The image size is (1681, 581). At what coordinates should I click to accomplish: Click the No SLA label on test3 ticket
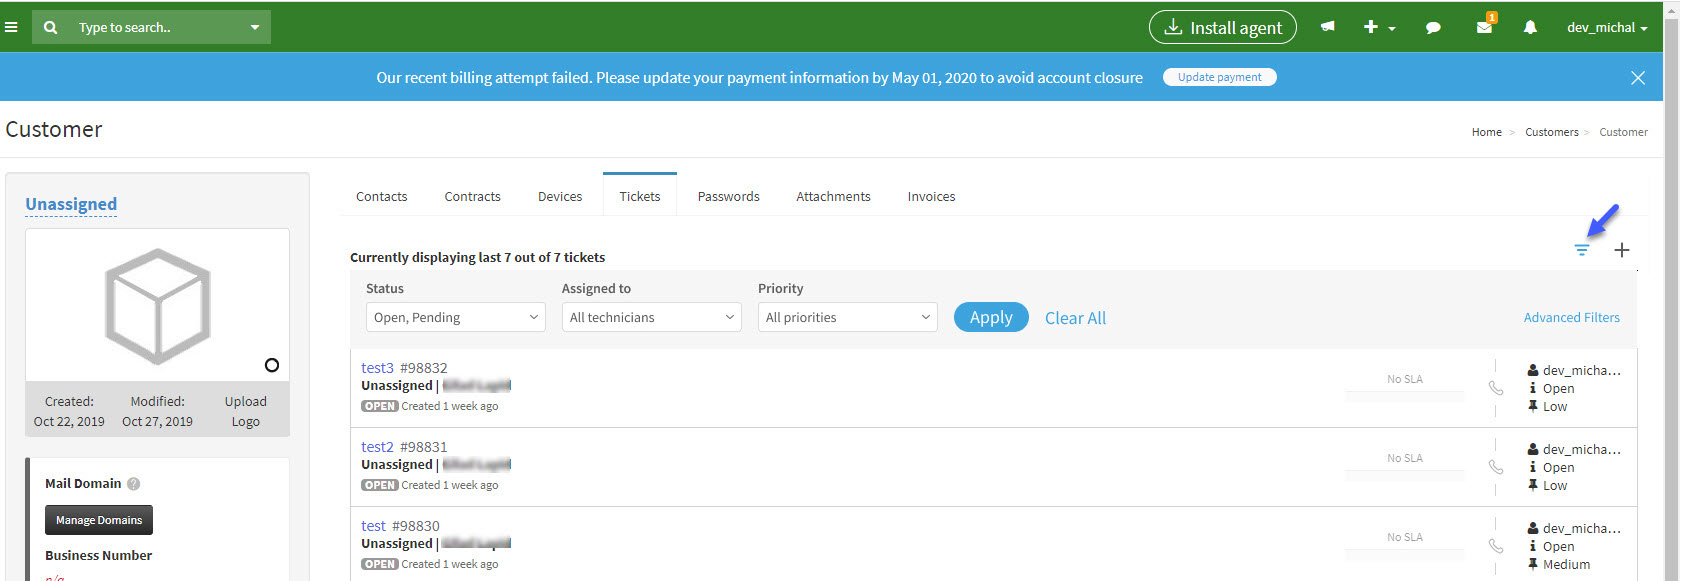(x=1405, y=379)
